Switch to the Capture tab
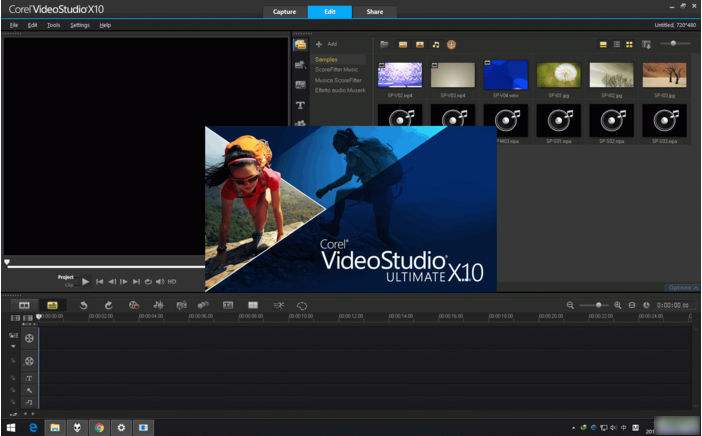 [x=284, y=12]
